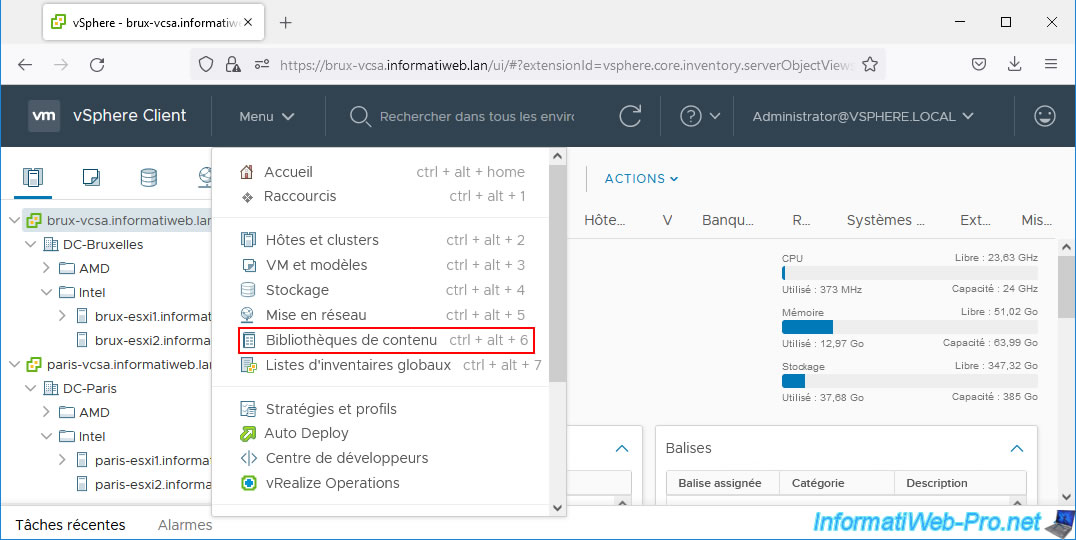Click the Centre de développeurs code icon

click(x=248, y=458)
